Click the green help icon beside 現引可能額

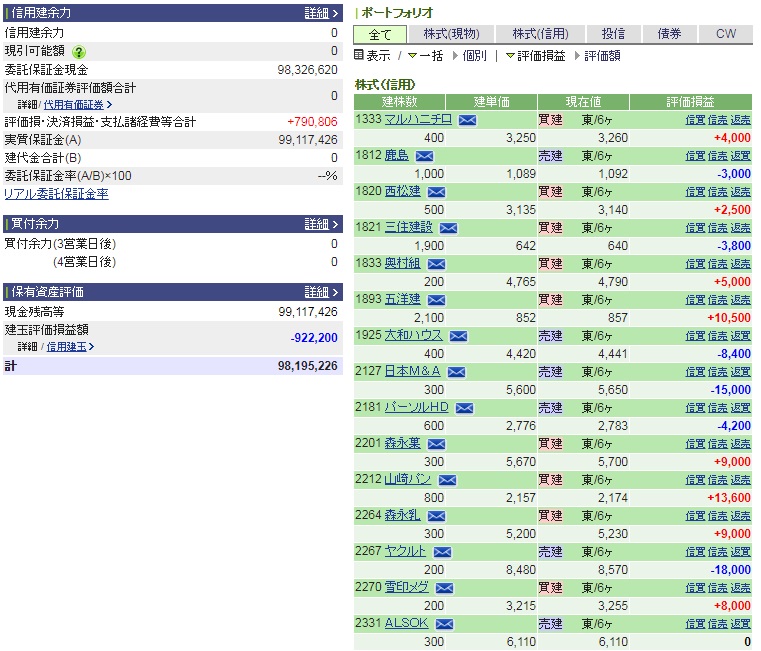(x=79, y=52)
